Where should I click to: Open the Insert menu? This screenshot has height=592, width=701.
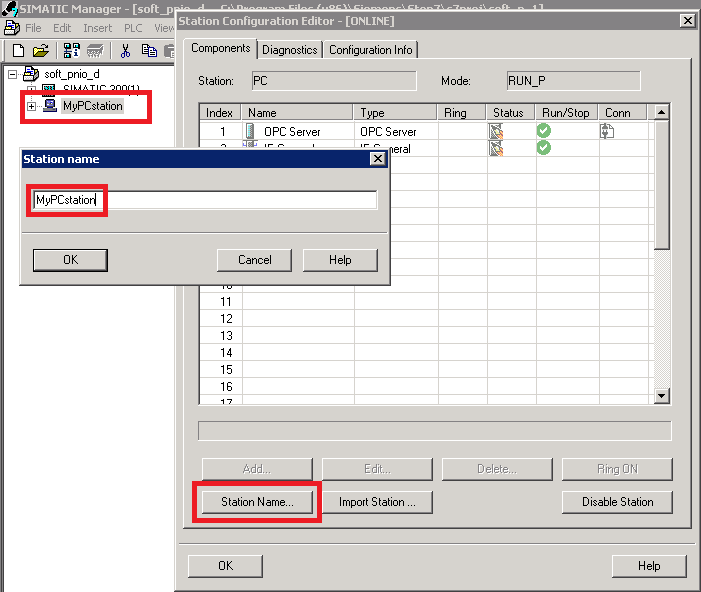click(x=97, y=28)
